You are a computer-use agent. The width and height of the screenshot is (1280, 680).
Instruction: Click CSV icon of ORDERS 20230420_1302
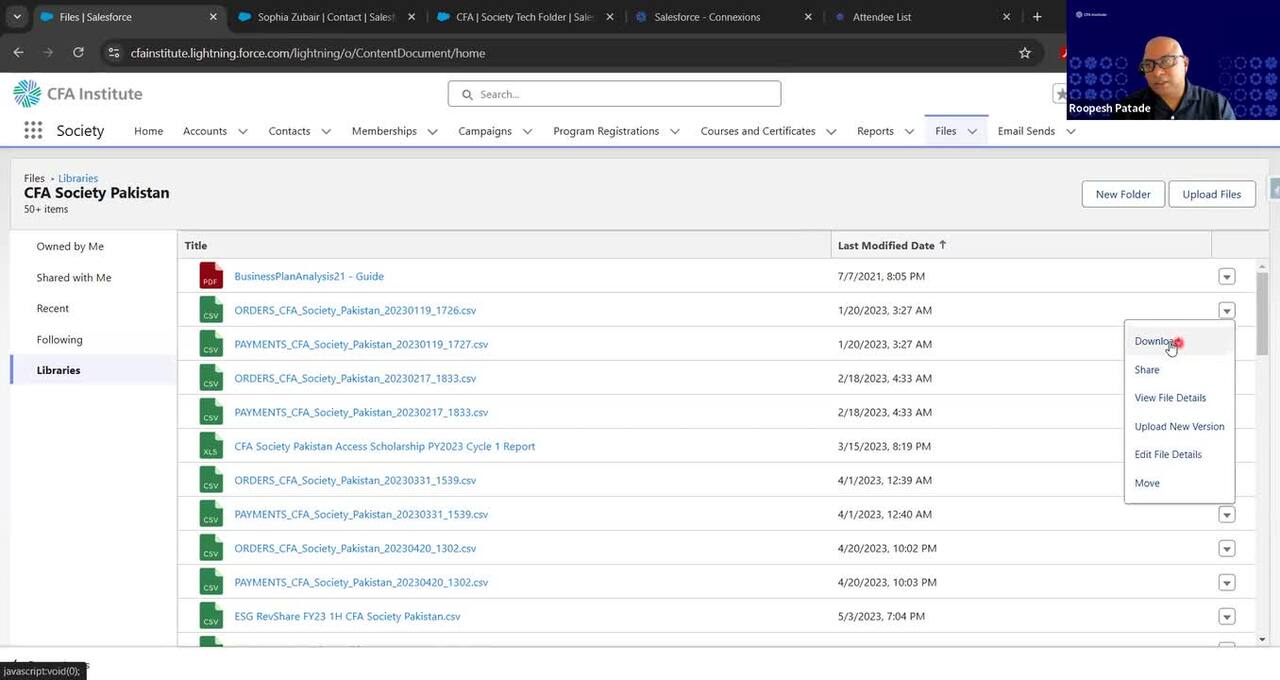coord(210,548)
